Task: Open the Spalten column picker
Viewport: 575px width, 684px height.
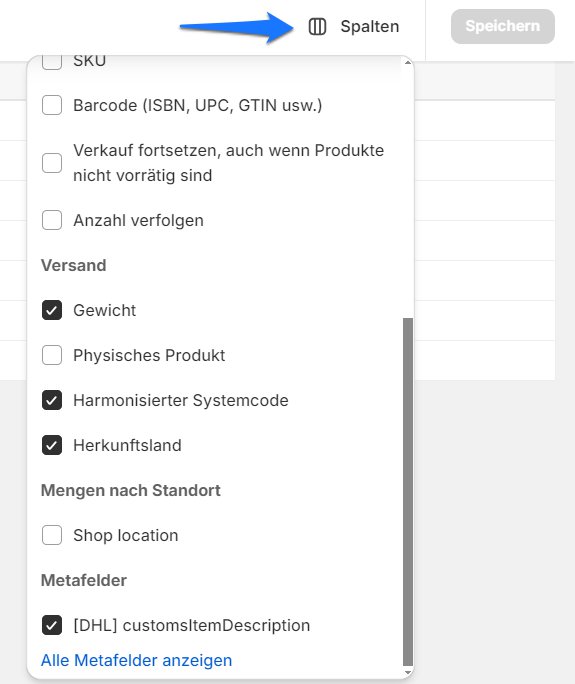Action: (x=354, y=27)
